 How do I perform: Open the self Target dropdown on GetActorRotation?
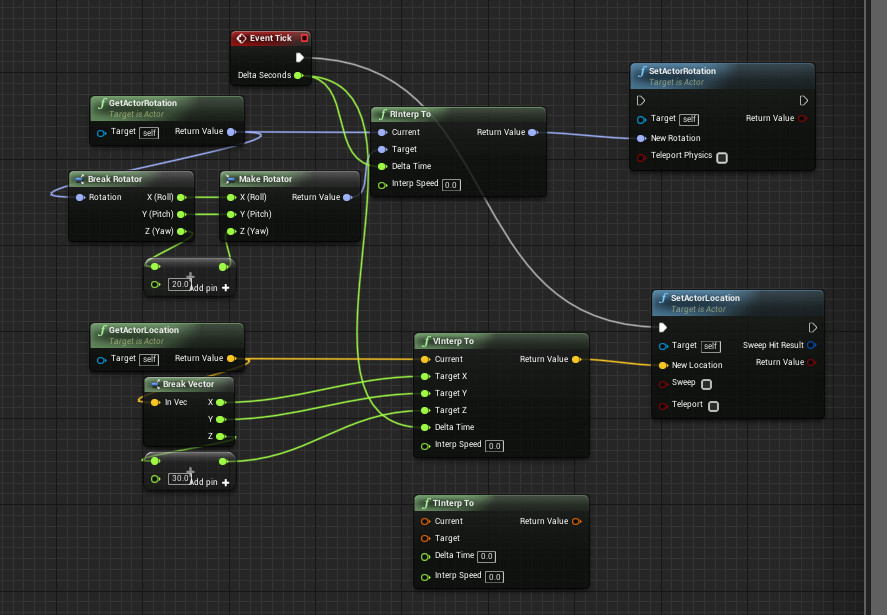click(x=147, y=132)
